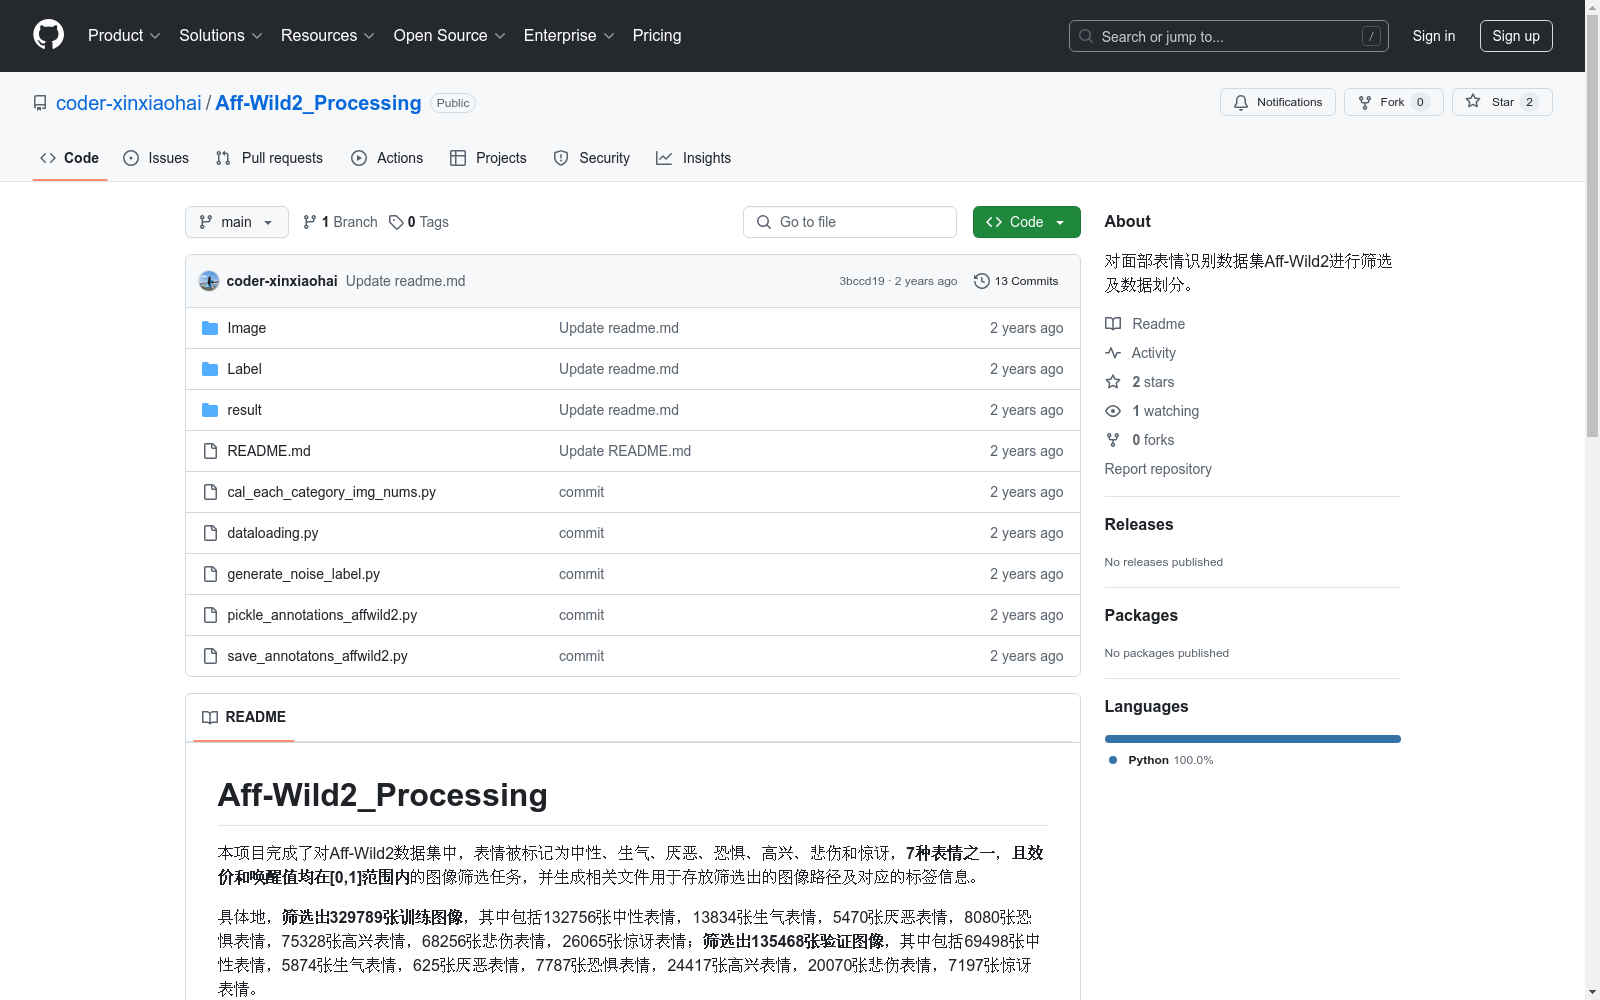Open the result folder icon
The height and width of the screenshot is (1000, 1600).
pos(210,410)
